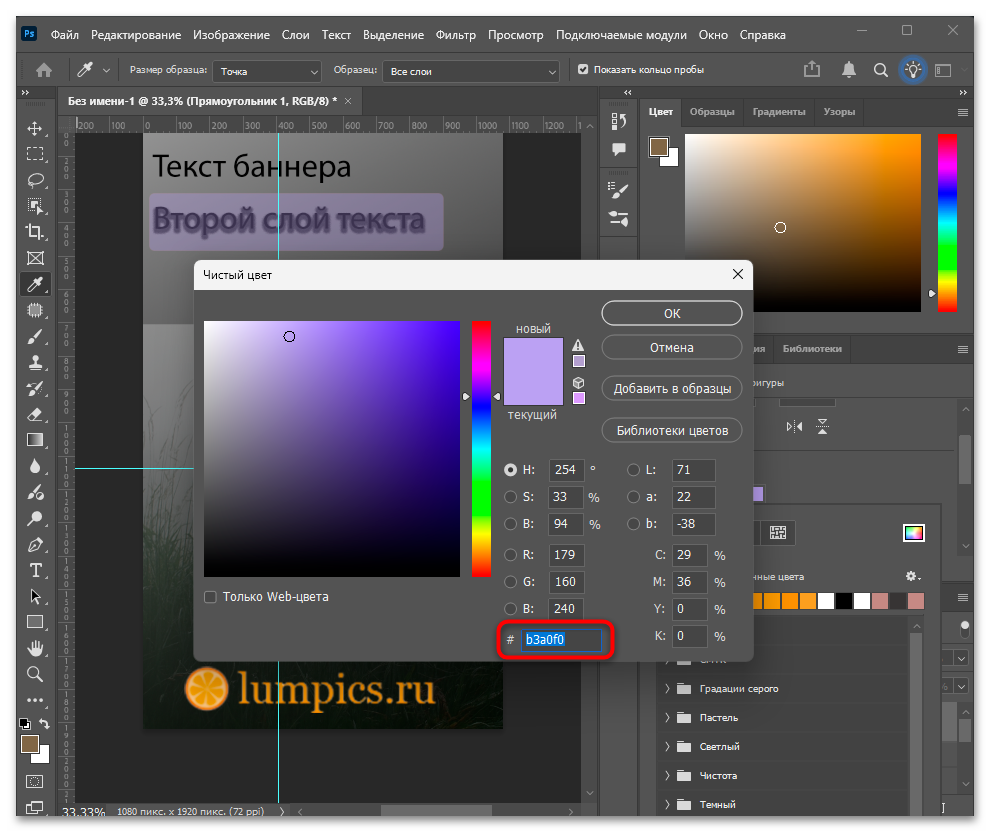Select the L: lightness radio button
The image size is (990, 832).
633,470
